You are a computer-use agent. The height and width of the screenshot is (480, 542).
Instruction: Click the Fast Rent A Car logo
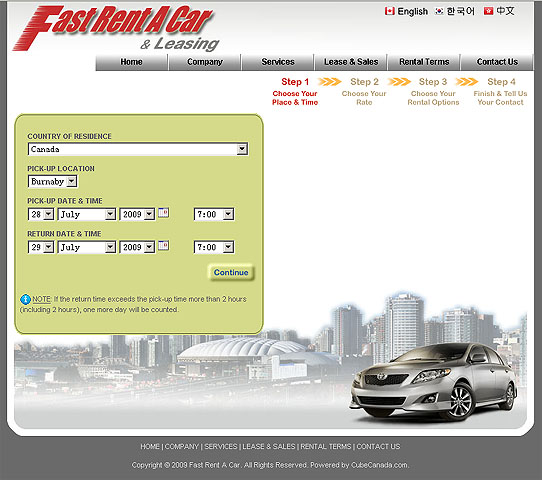(116, 28)
